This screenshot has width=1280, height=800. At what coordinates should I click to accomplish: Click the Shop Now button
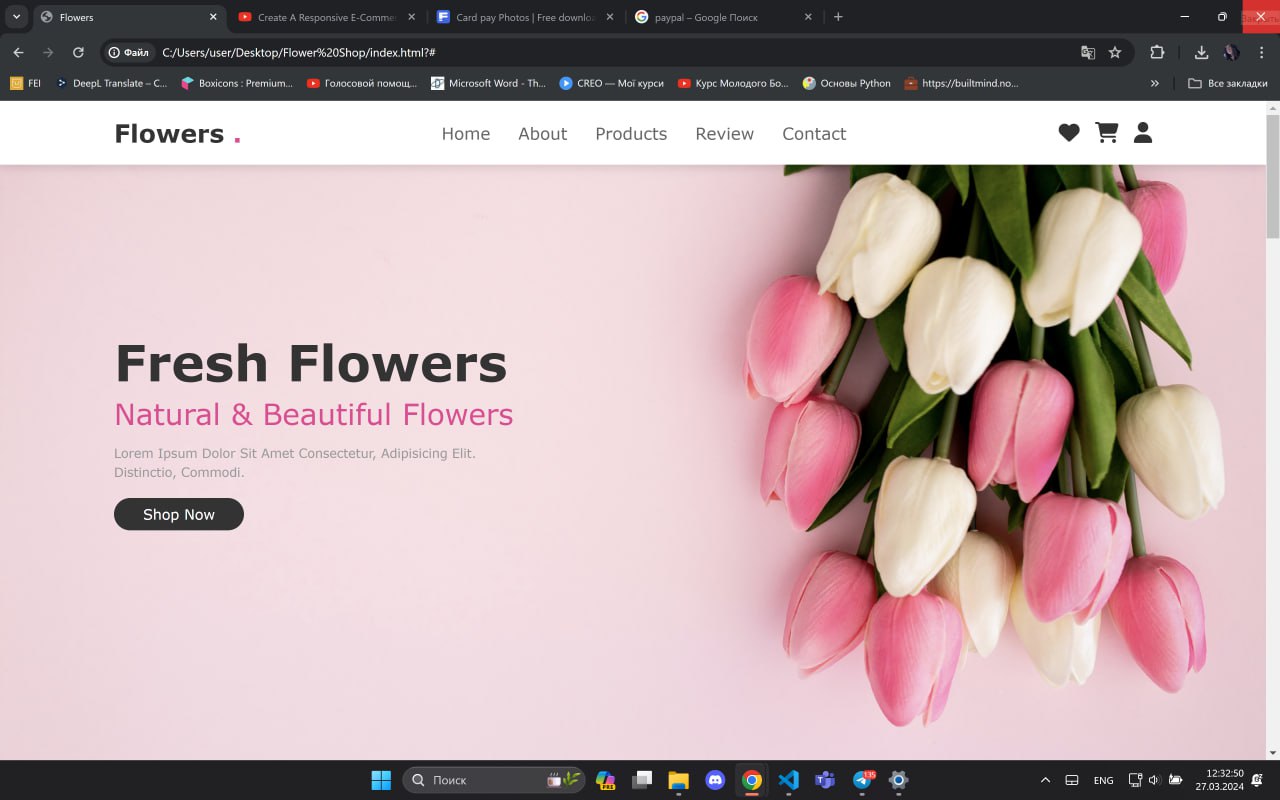coord(178,514)
